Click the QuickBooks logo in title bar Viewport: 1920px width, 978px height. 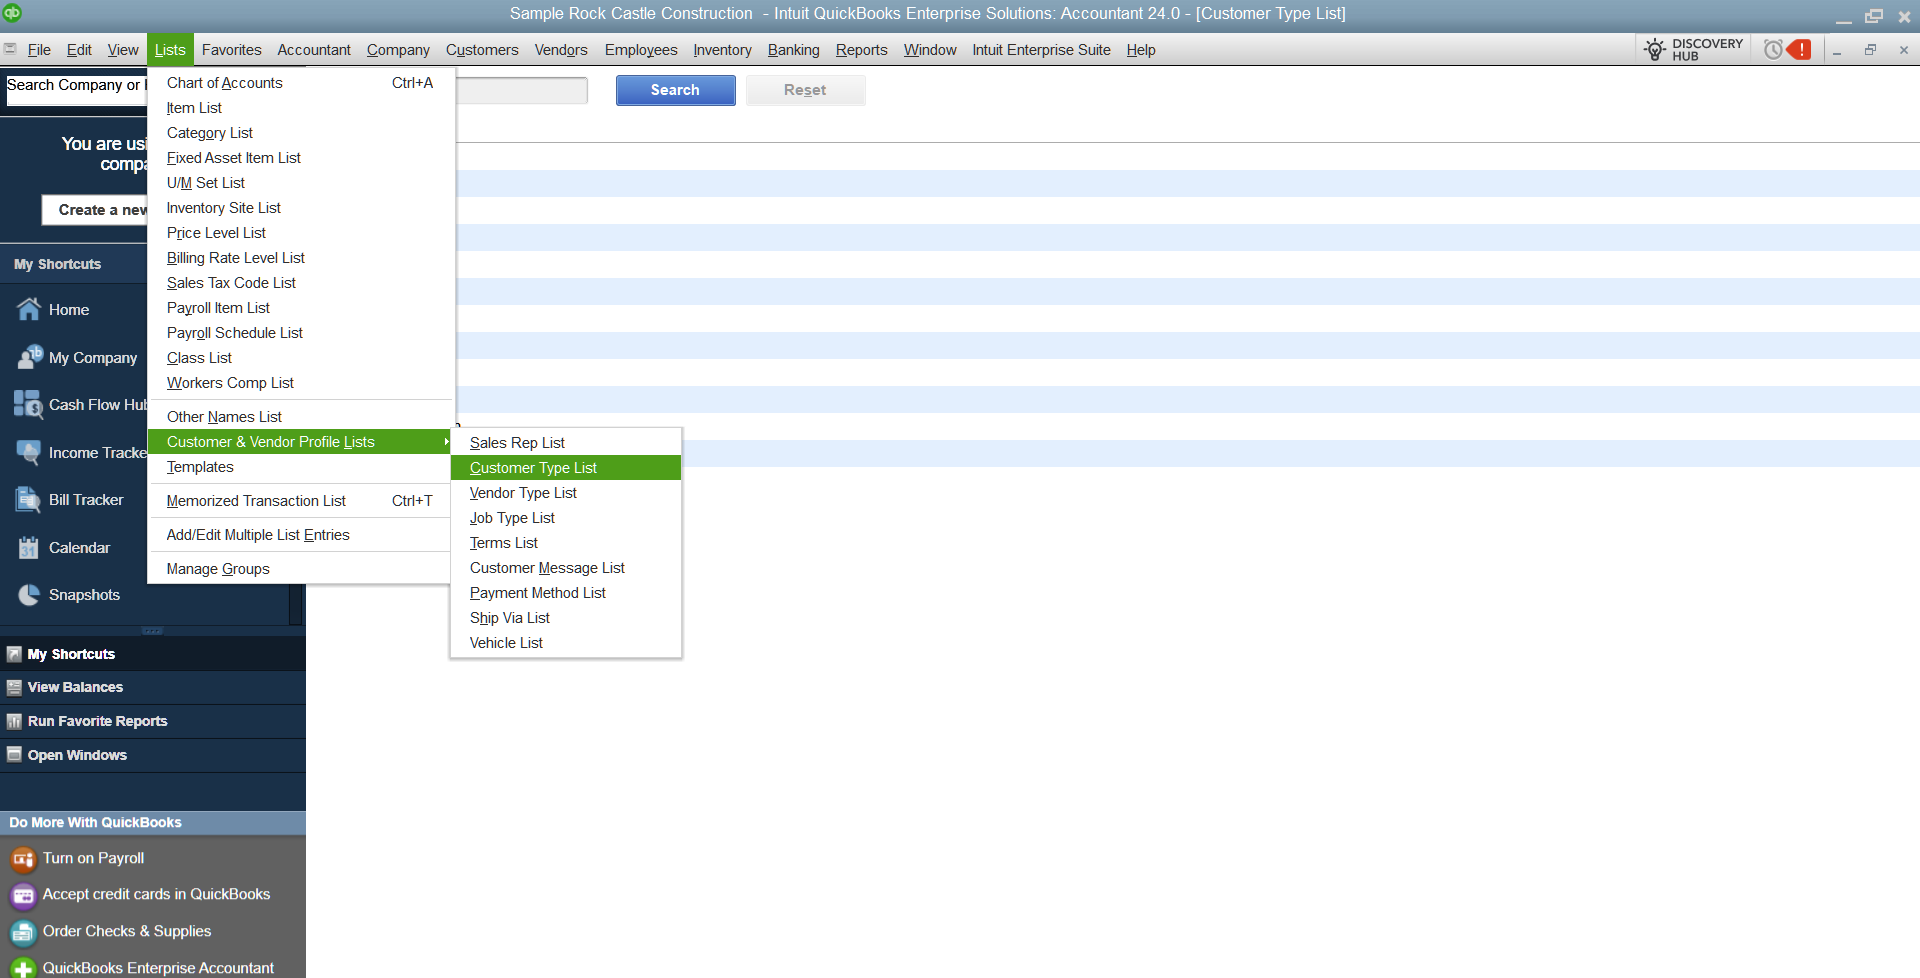point(12,13)
